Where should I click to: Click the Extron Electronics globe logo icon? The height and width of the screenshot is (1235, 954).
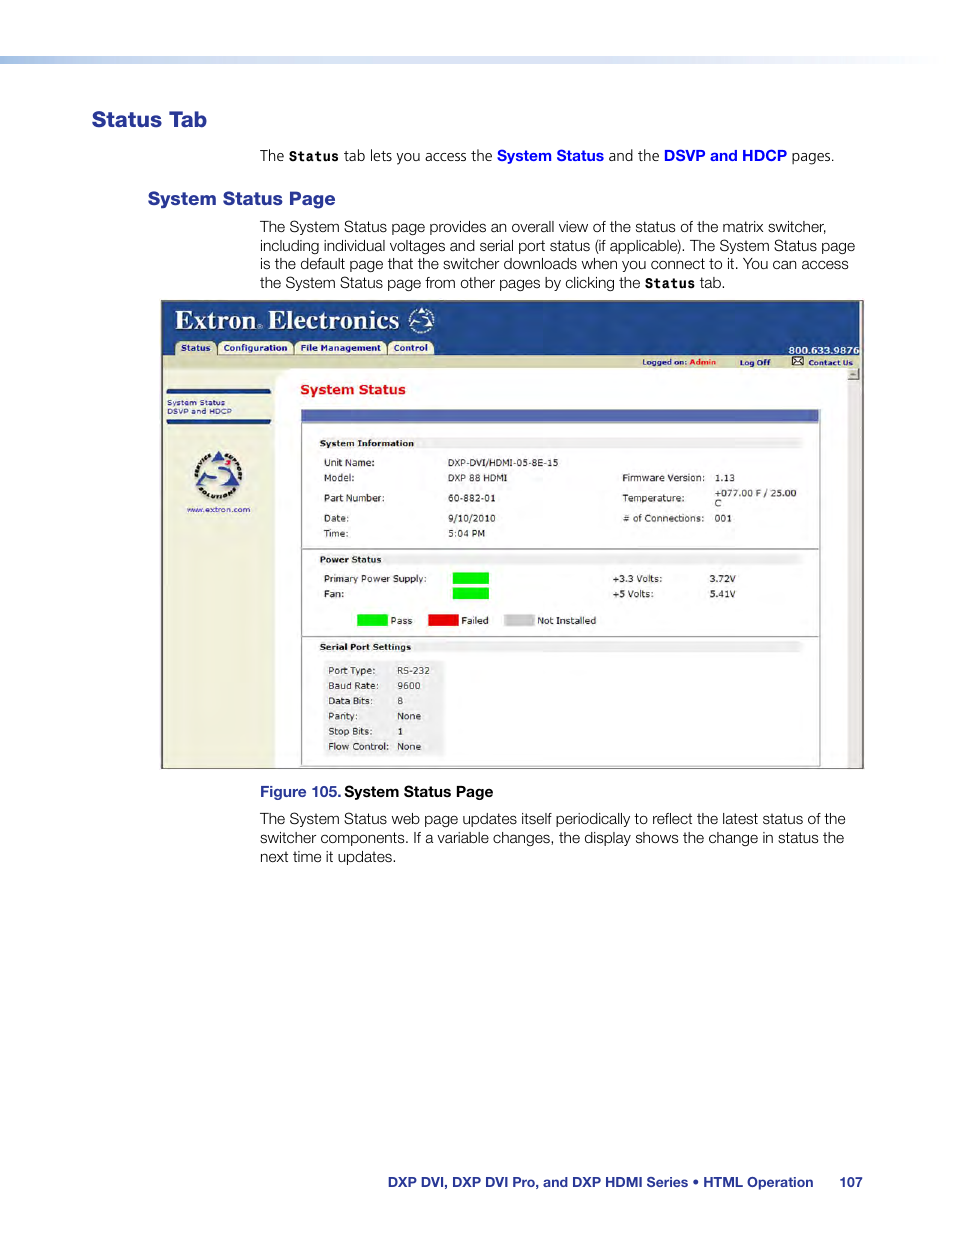click(421, 320)
